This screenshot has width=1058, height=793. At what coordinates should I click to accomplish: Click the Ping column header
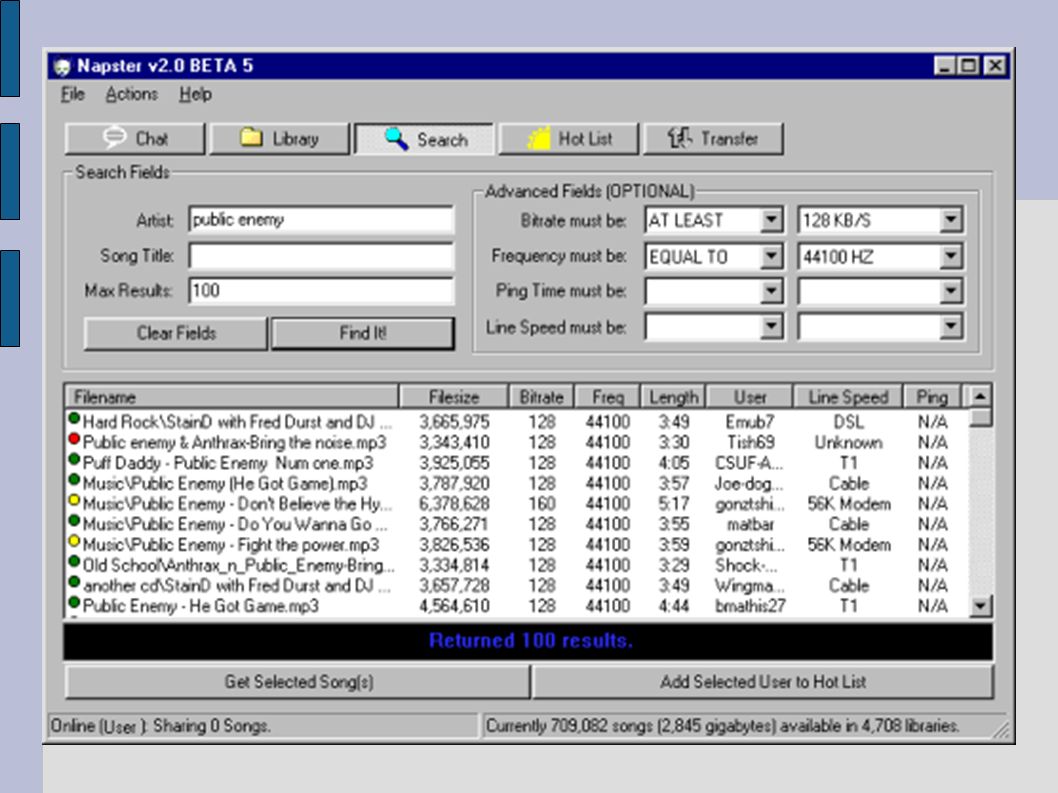point(932,397)
